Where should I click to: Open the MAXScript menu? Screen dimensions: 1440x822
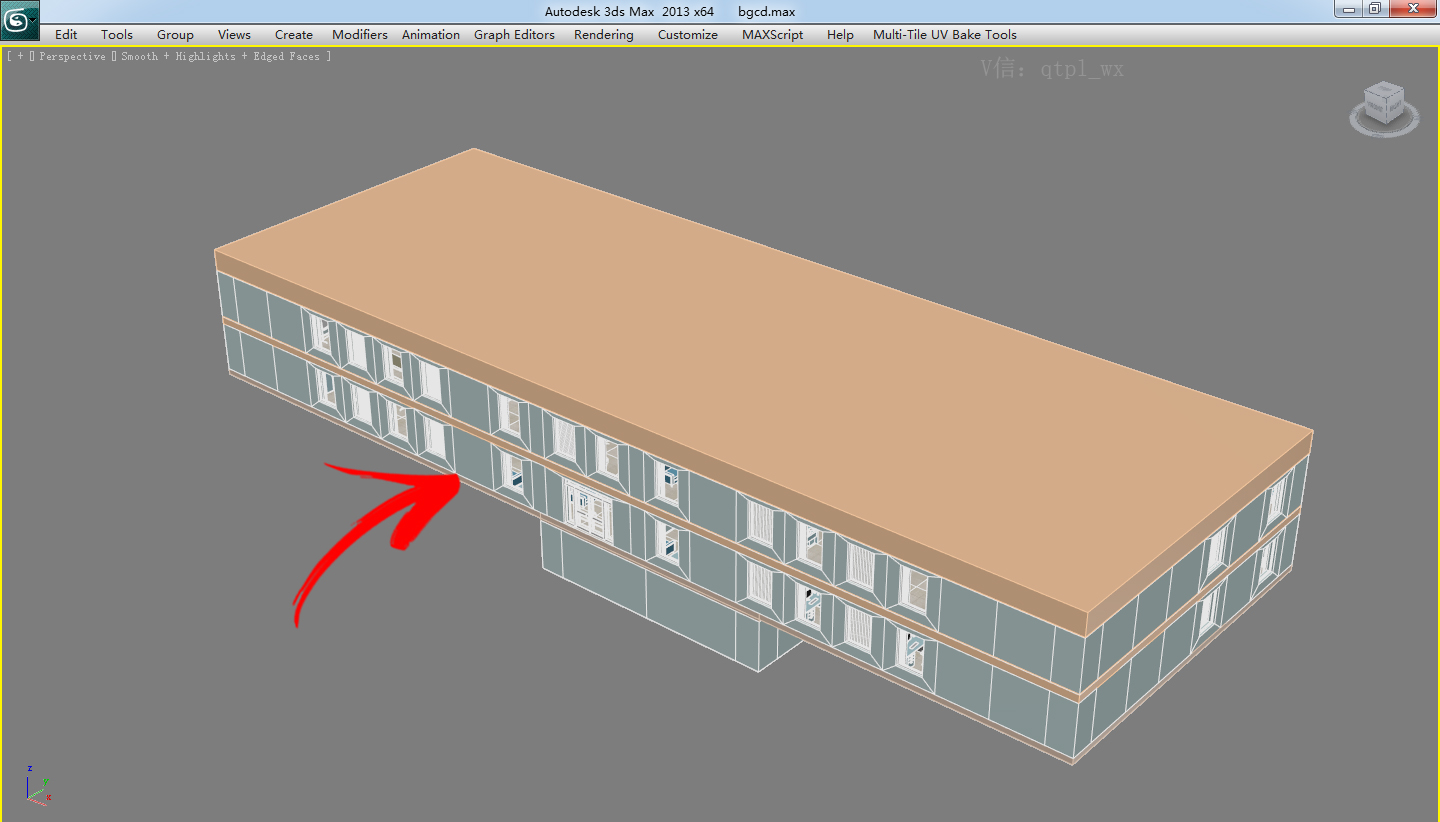click(772, 34)
